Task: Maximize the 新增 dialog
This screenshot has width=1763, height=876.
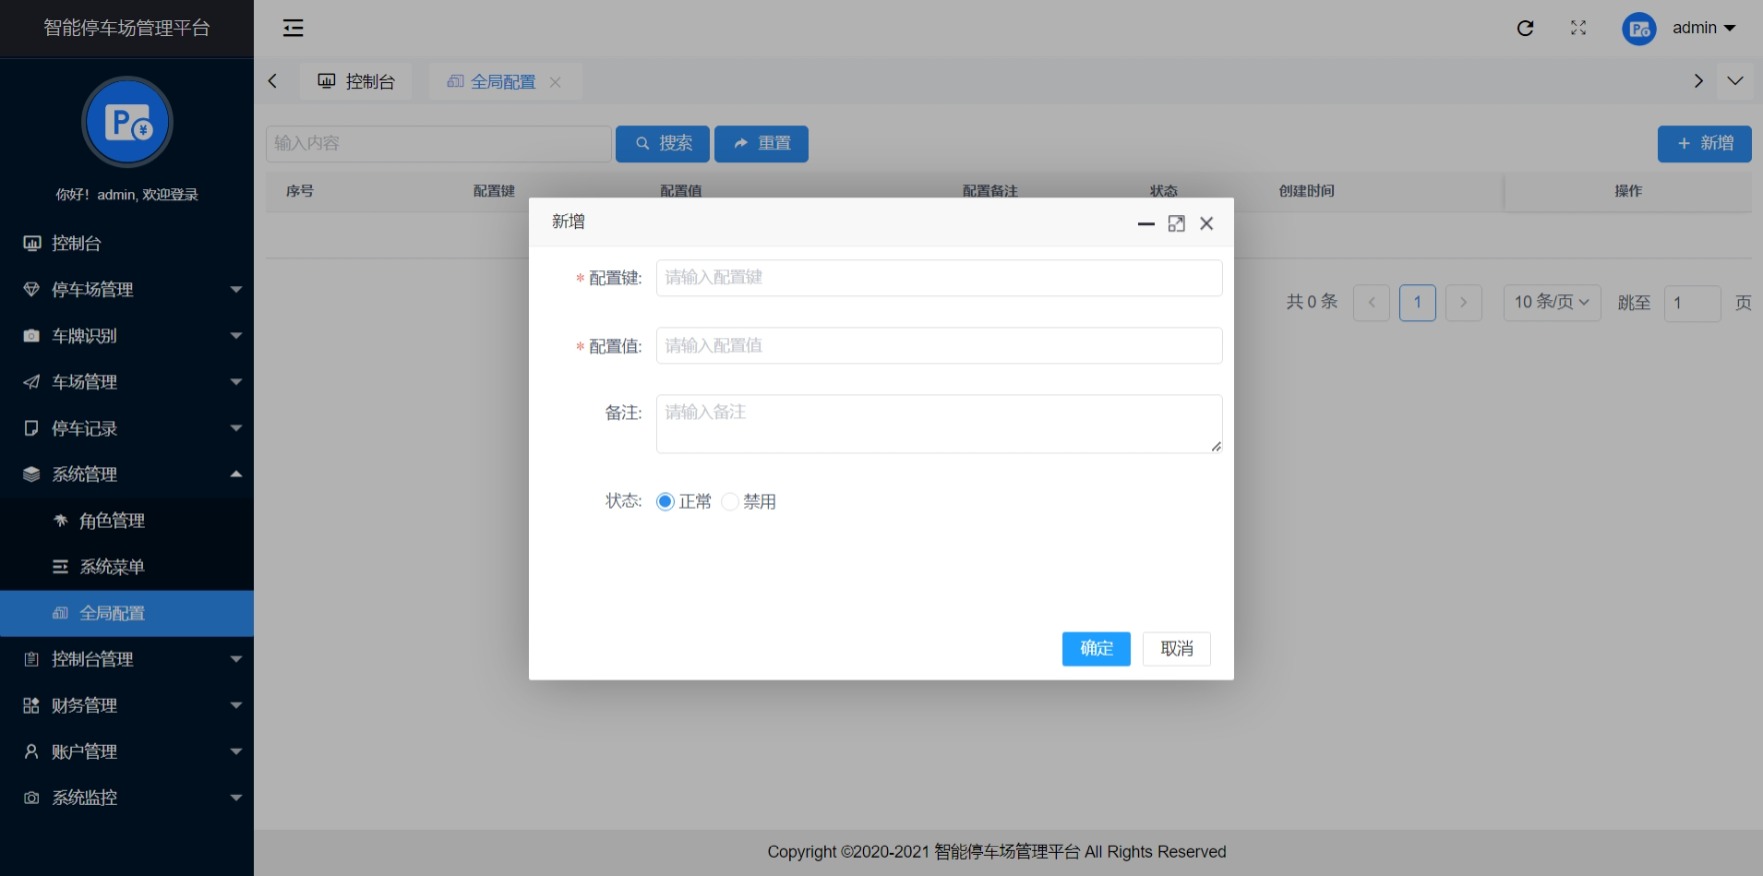Action: [1177, 224]
